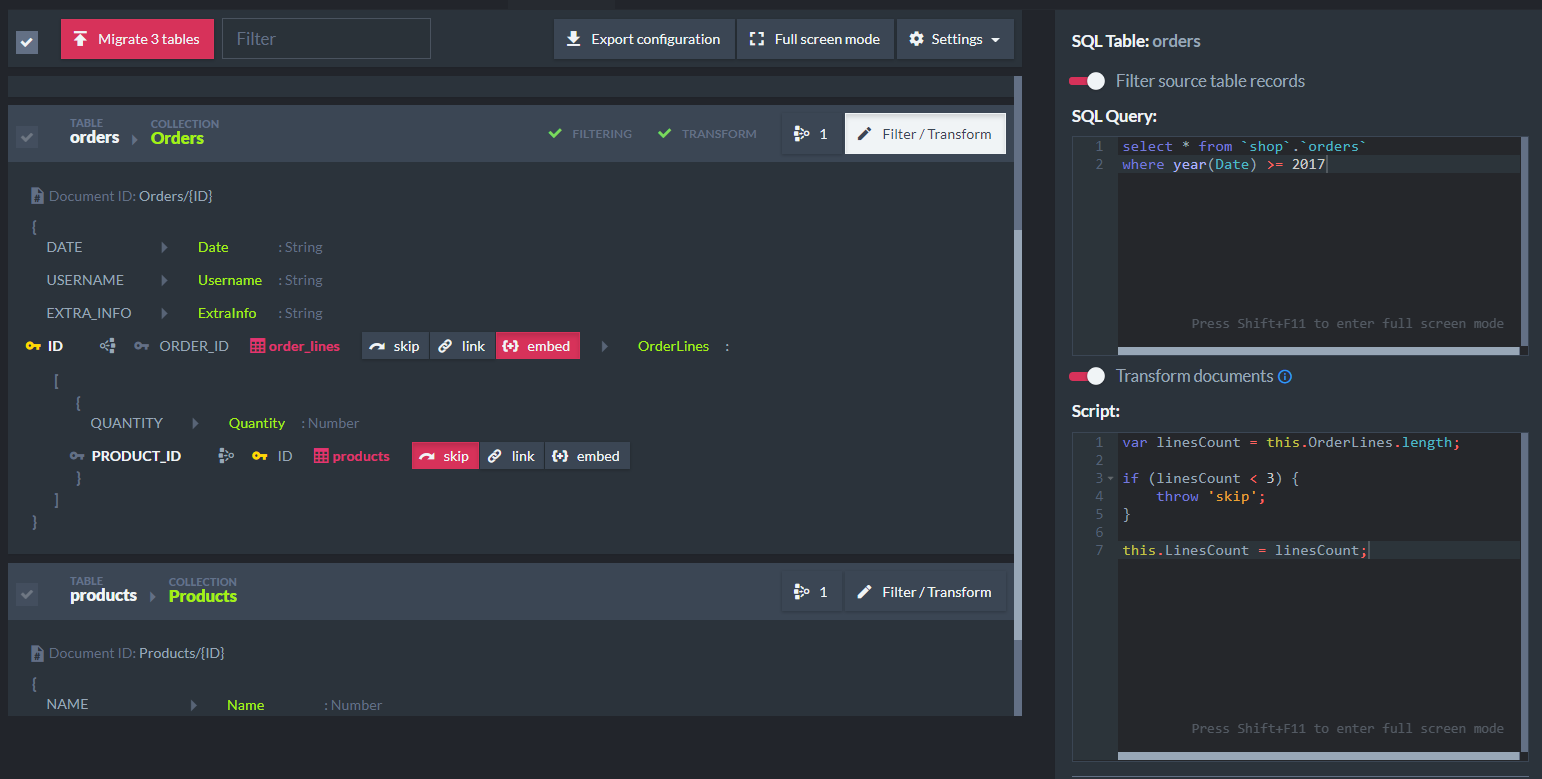Collapse code fold on script line 3
This screenshot has width=1542, height=779.
click(x=1110, y=479)
